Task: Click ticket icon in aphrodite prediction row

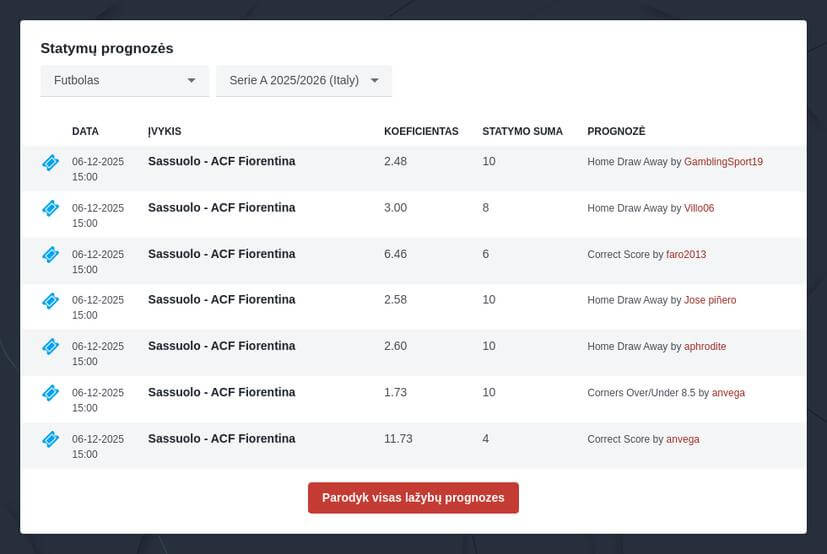Action: [x=50, y=347]
